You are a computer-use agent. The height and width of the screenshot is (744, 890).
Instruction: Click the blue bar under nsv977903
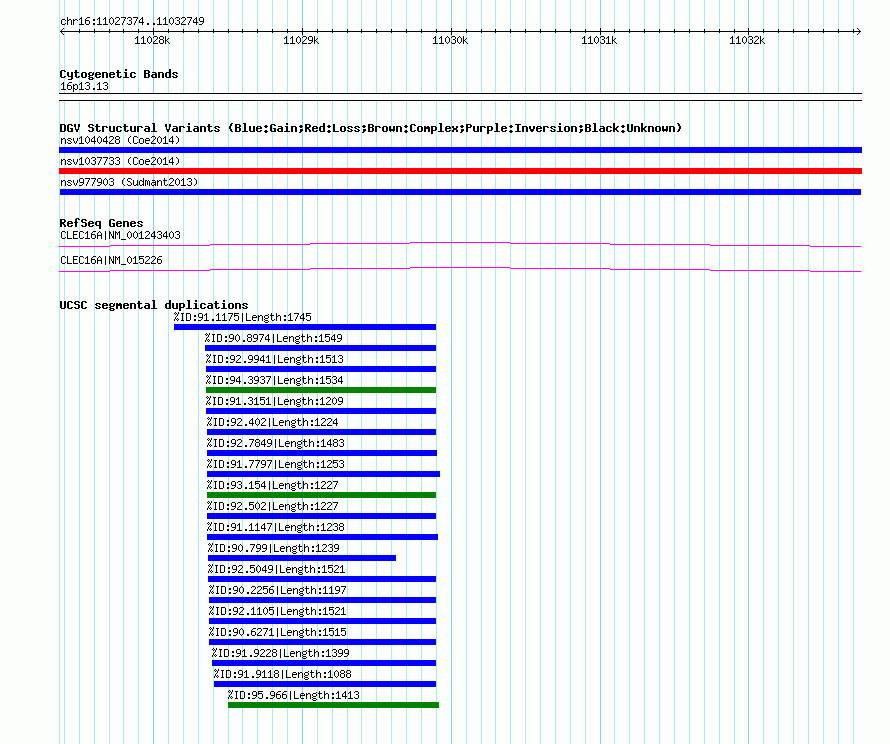[x=460, y=192]
